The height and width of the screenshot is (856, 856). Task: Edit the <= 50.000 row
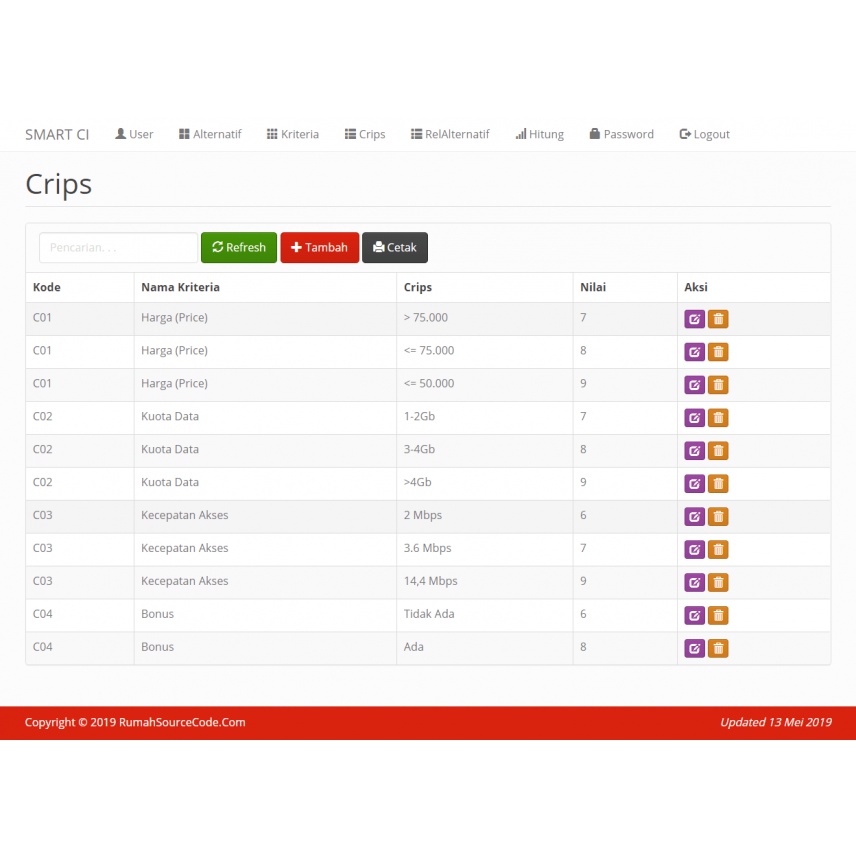pyautogui.click(x=694, y=385)
